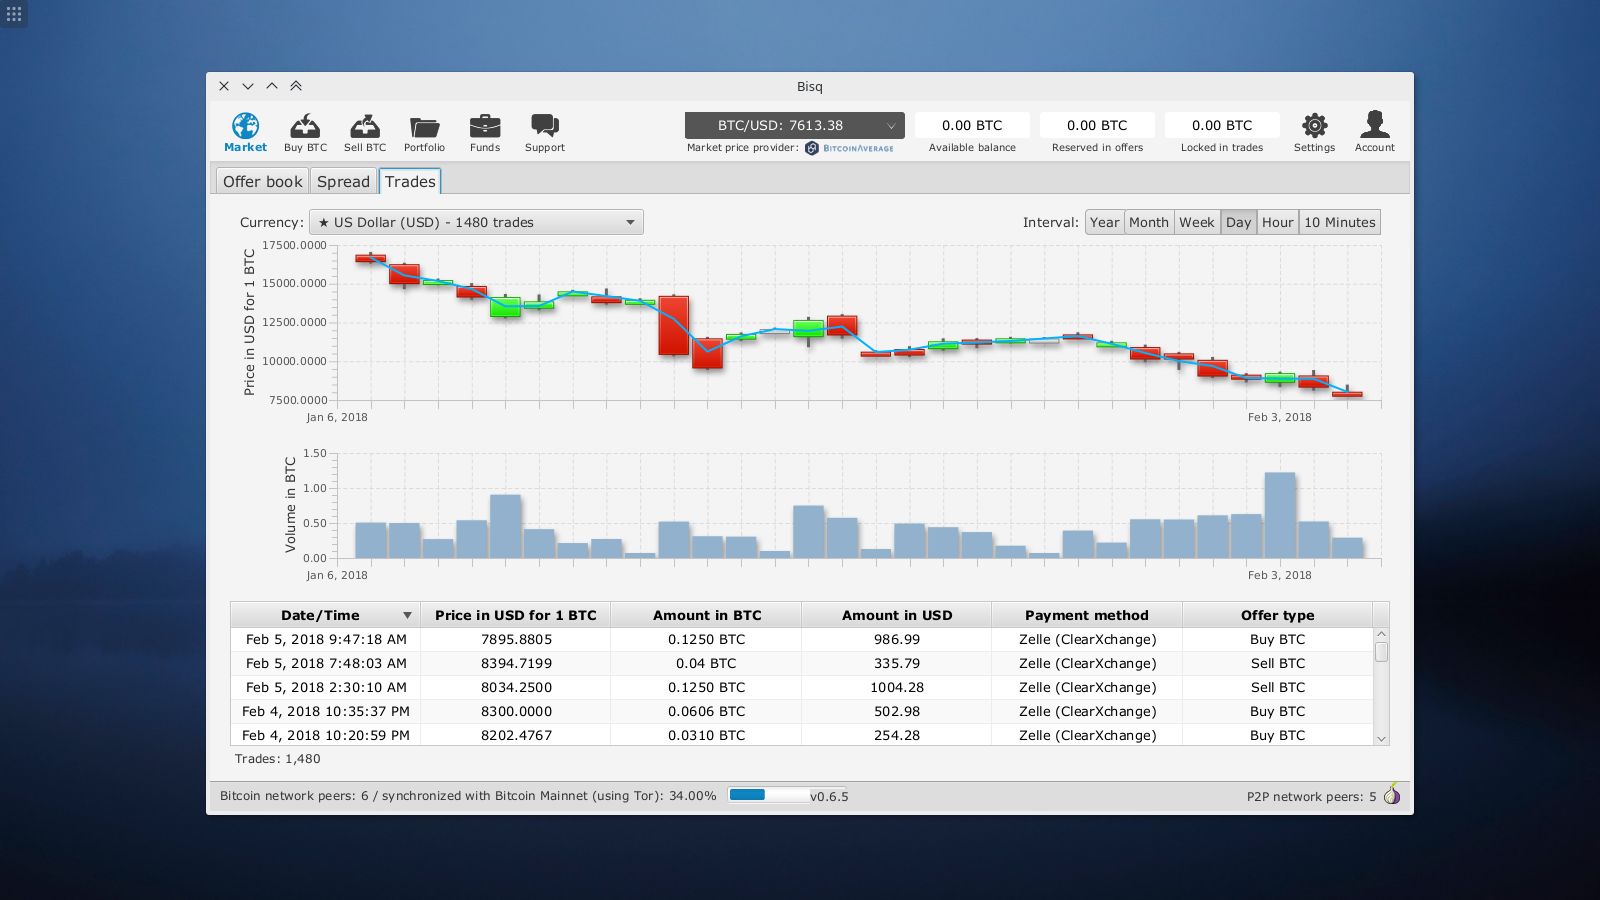Open the Market view icon
This screenshot has width=1600, height=900.
coord(245,126)
